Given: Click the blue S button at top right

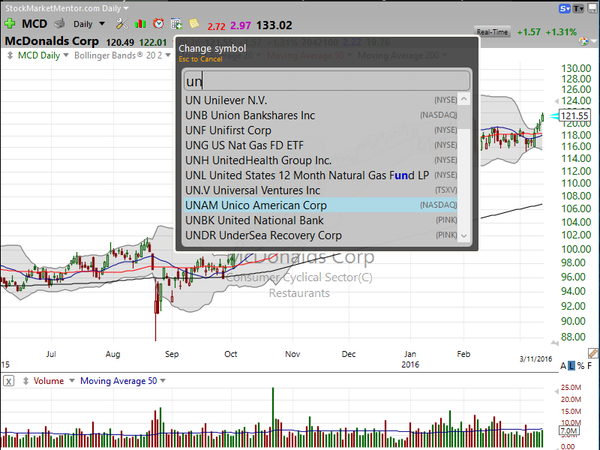Looking at the screenshot, I should [565, 8].
